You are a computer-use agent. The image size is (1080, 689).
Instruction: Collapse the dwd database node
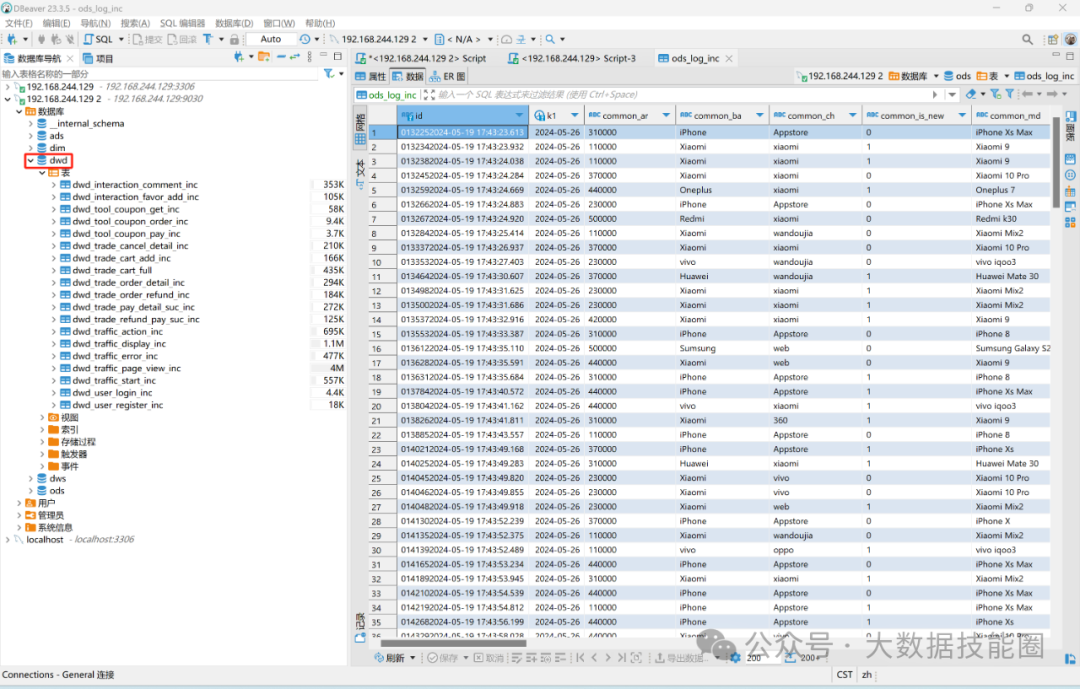tap(30, 160)
